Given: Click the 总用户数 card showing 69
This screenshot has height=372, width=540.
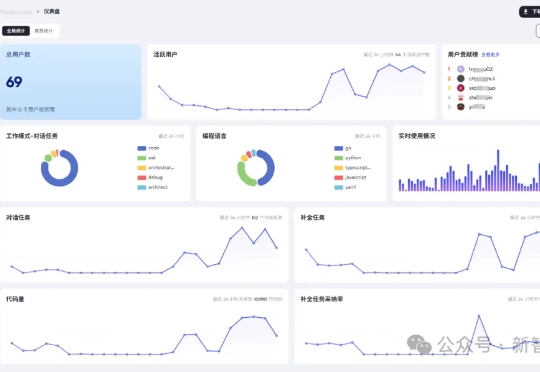Looking at the screenshot, I should [71, 82].
